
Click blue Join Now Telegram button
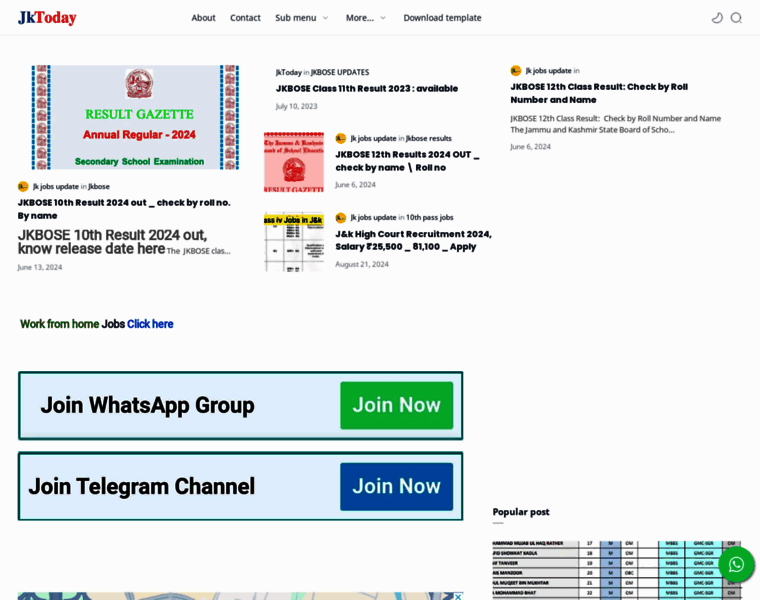pos(396,486)
